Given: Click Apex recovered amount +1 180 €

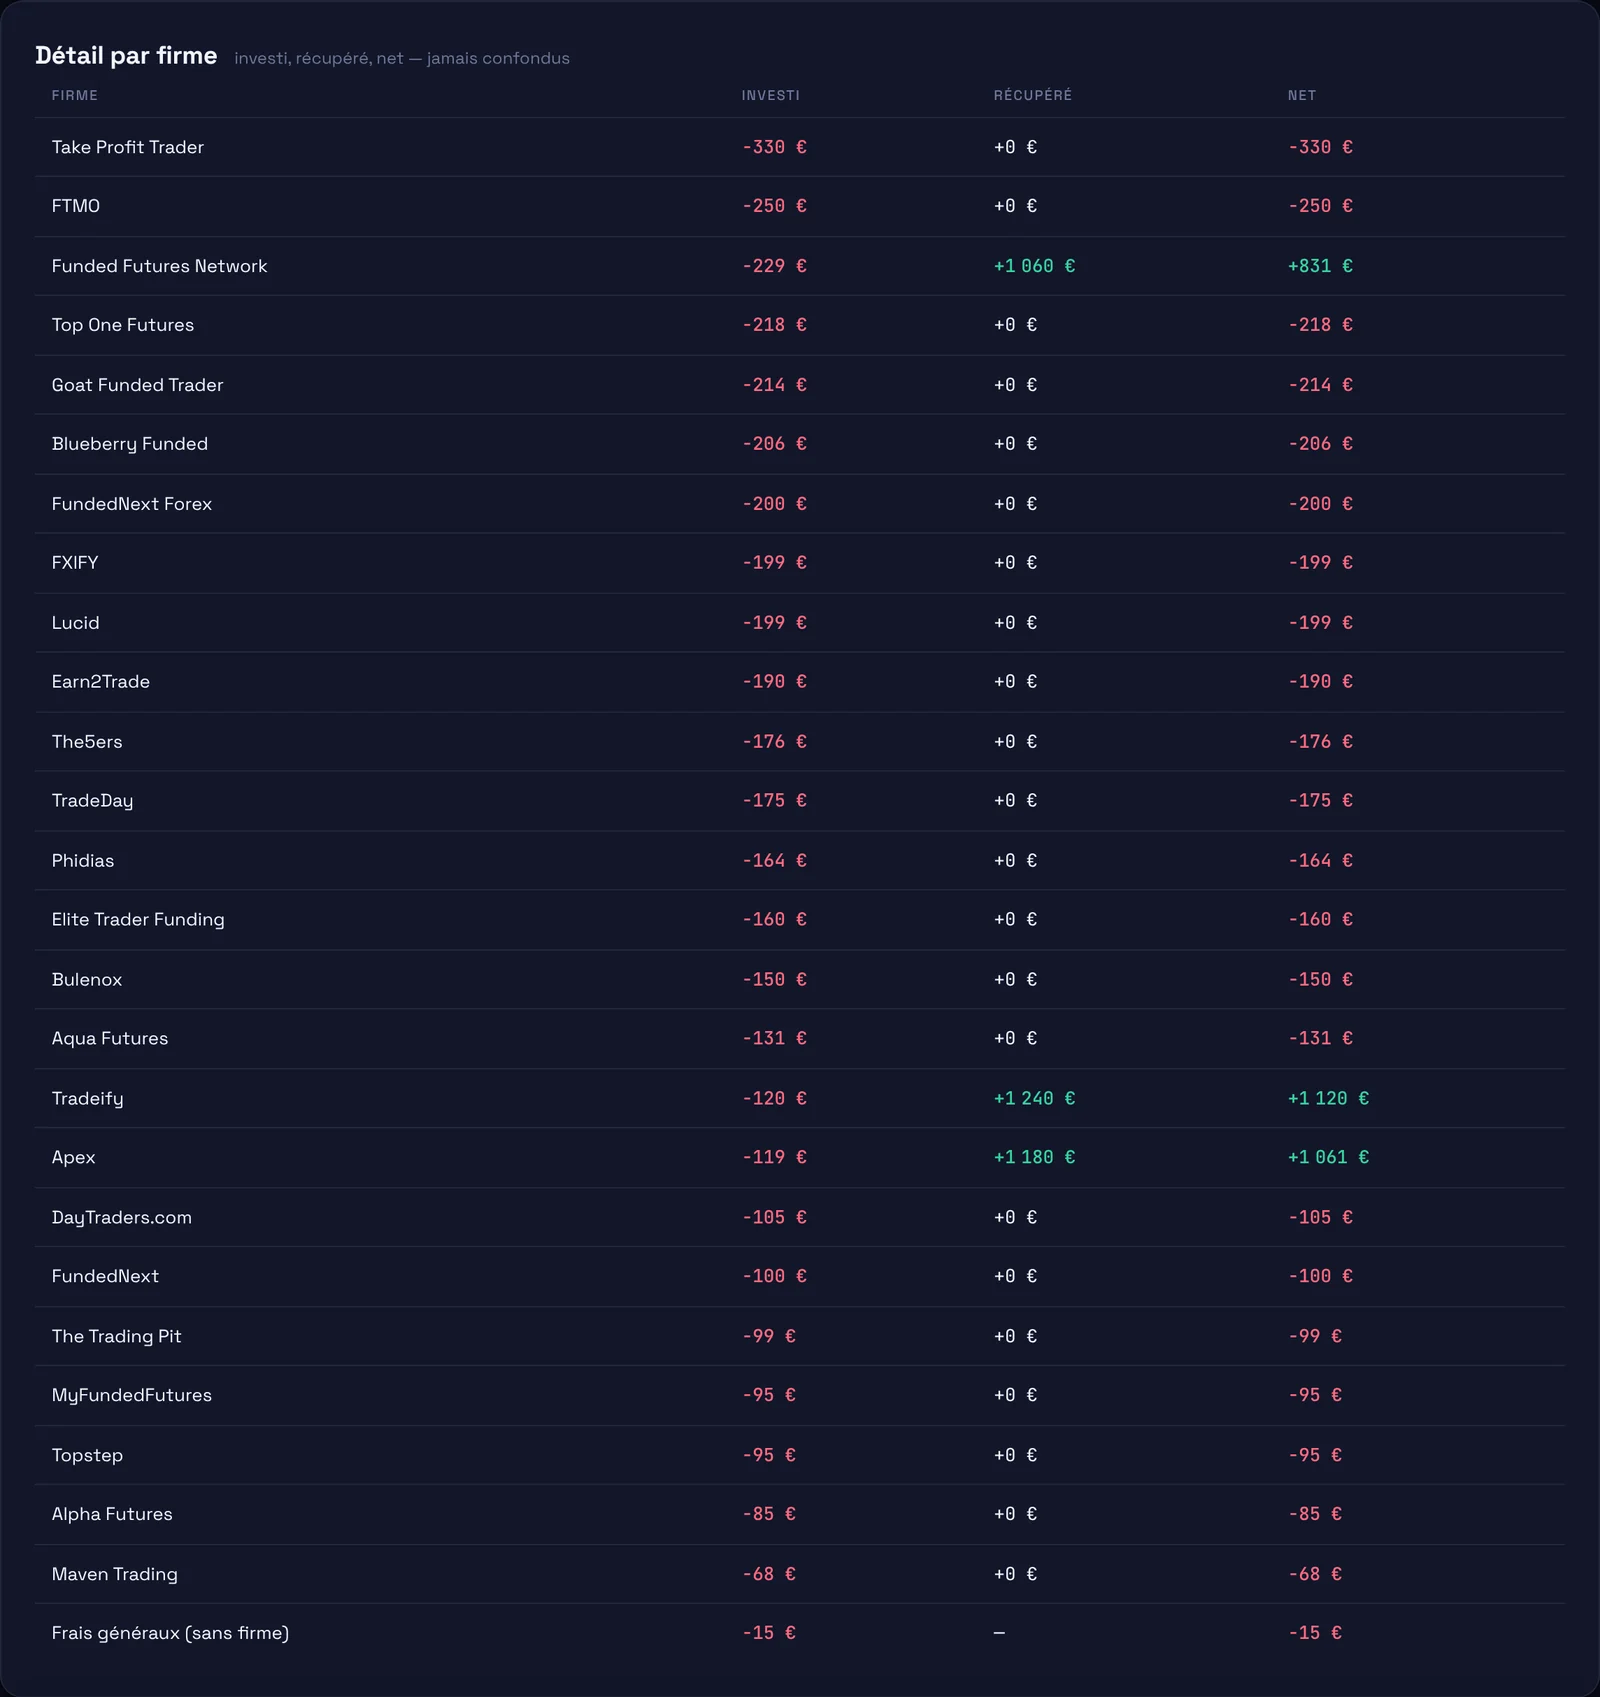Looking at the screenshot, I should [x=1034, y=1157].
